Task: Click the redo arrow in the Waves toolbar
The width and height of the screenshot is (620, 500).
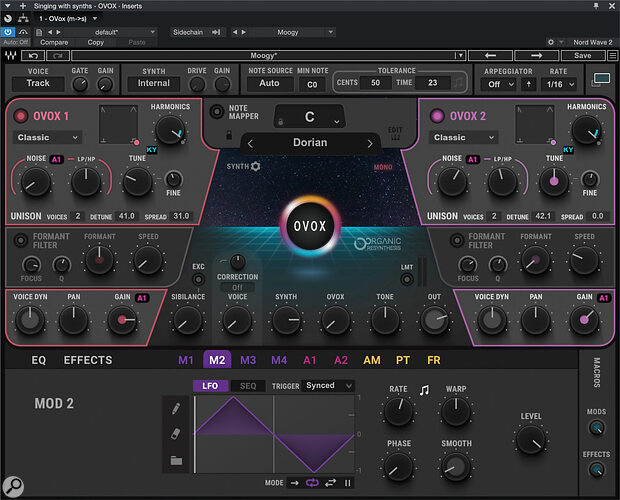Action: (x=58, y=56)
